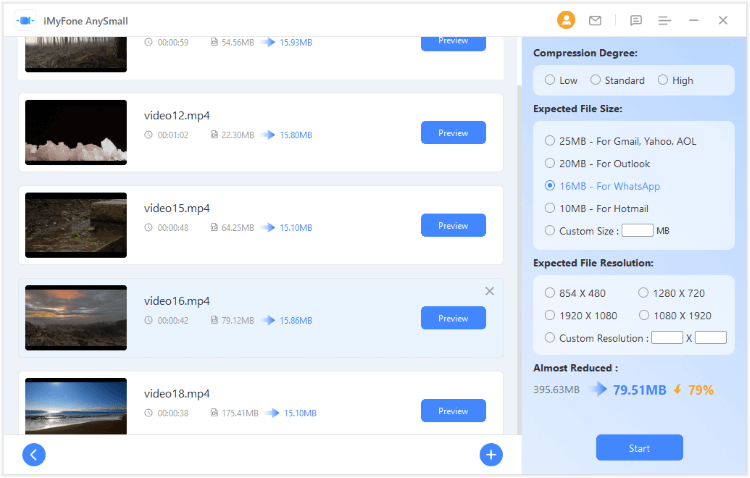The height and width of the screenshot is (478, 750).
Task: Open the feedback chat icon
Action: [636, 21]
